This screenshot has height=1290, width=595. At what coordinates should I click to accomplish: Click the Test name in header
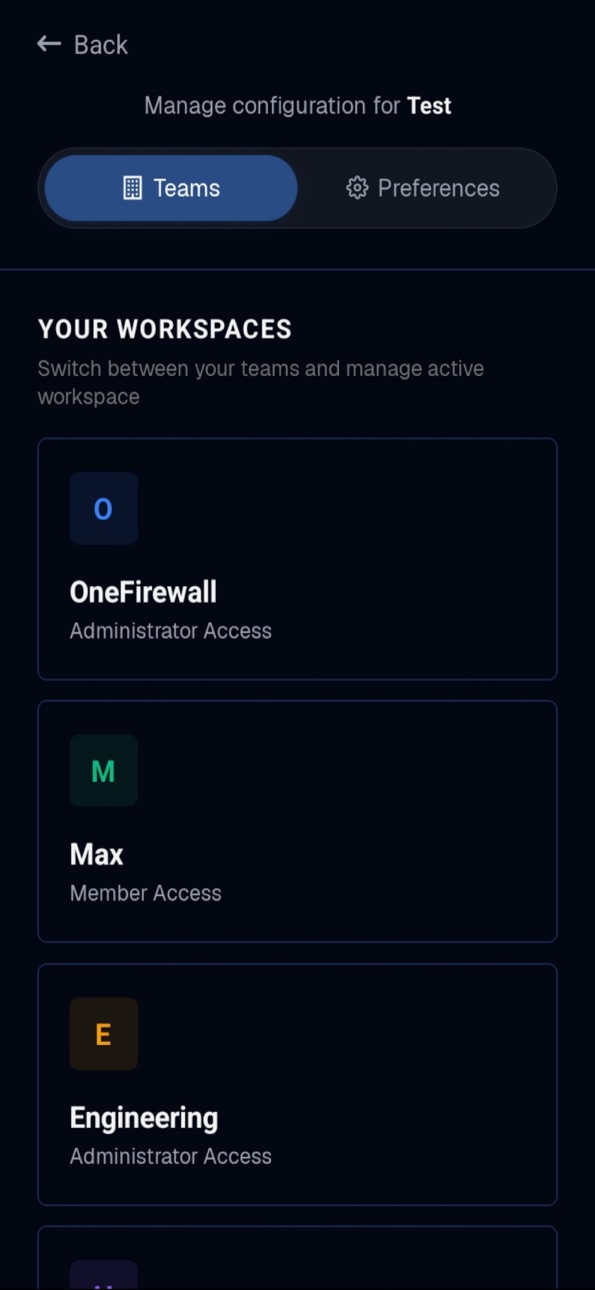pos(429,106)
